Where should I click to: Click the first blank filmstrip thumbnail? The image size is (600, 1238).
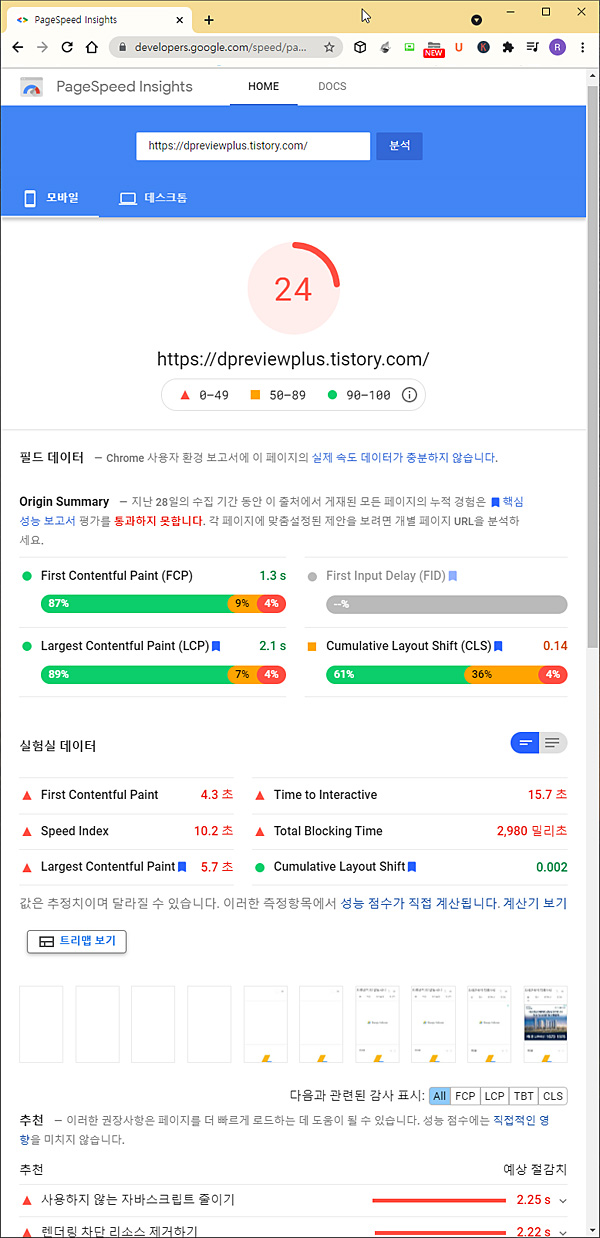(41, 1024)
